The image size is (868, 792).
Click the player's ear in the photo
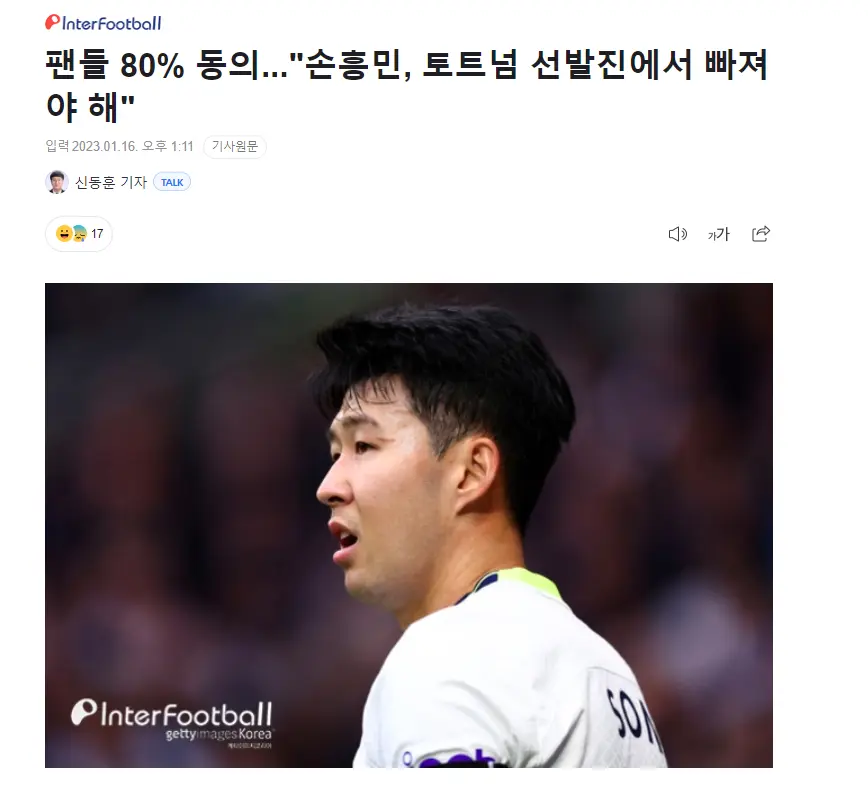tap(477, 475)
